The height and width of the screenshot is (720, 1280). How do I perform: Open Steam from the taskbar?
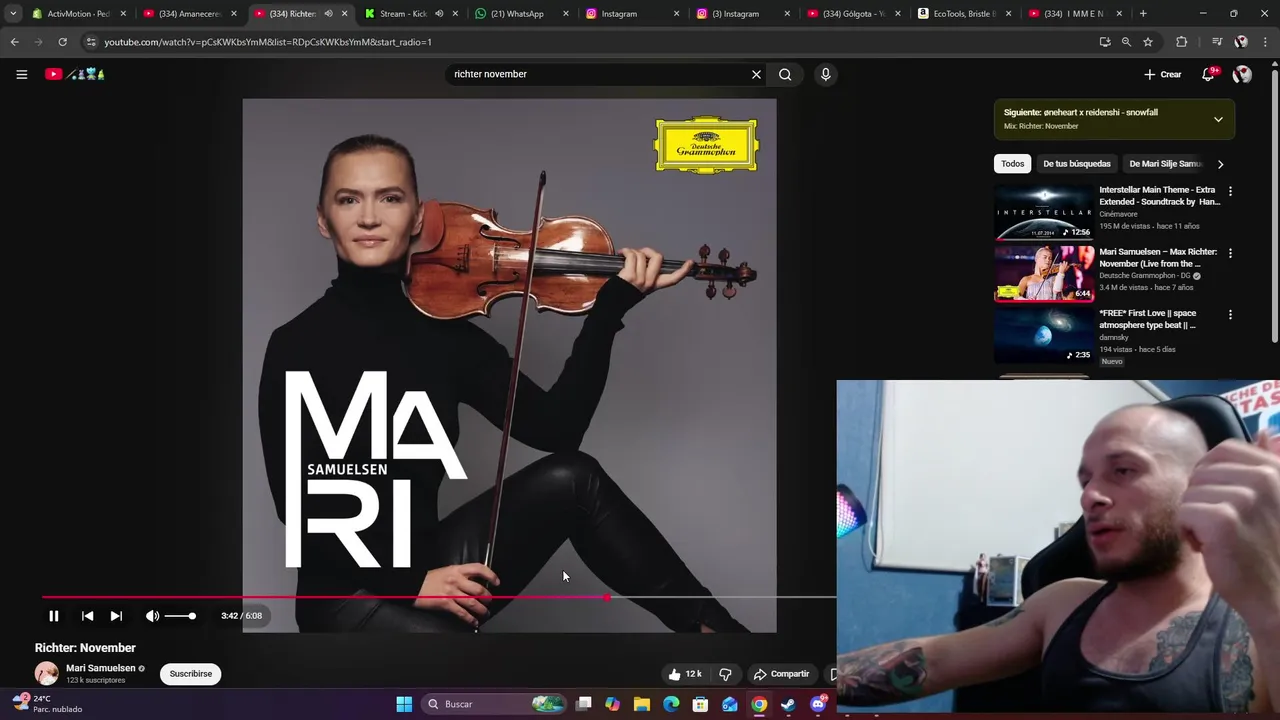788,704
